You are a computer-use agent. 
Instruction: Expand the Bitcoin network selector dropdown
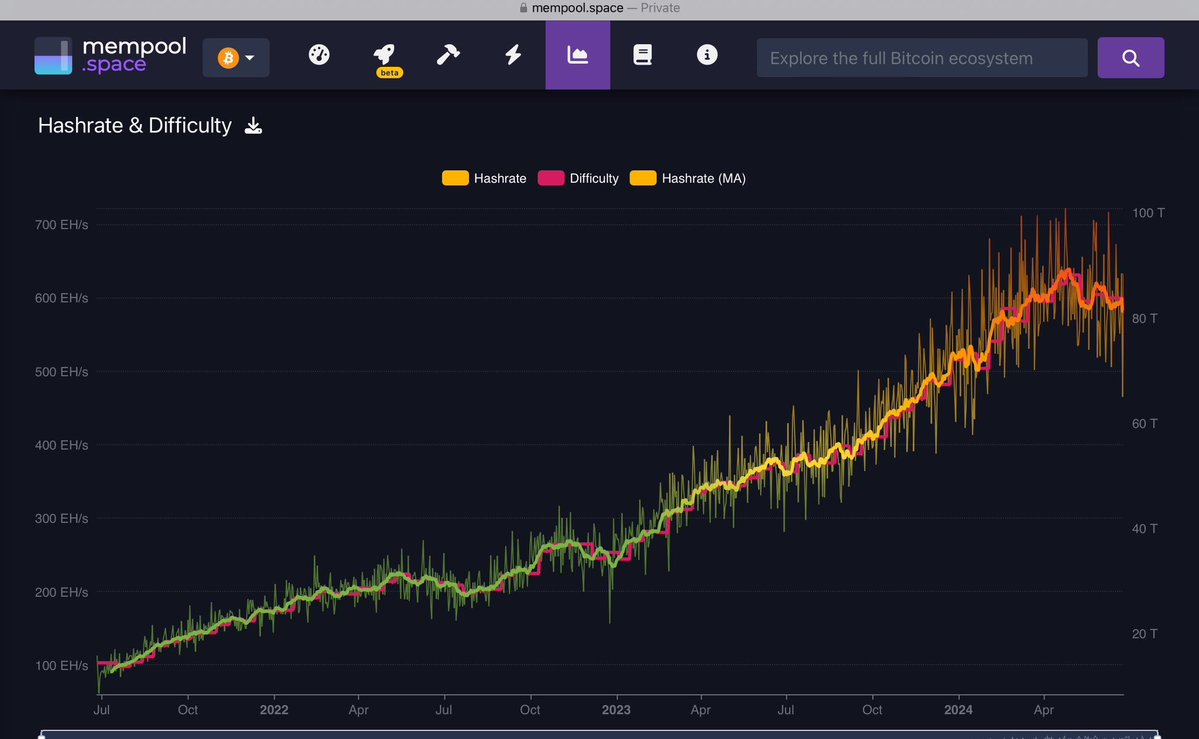[x=236, y=58]
